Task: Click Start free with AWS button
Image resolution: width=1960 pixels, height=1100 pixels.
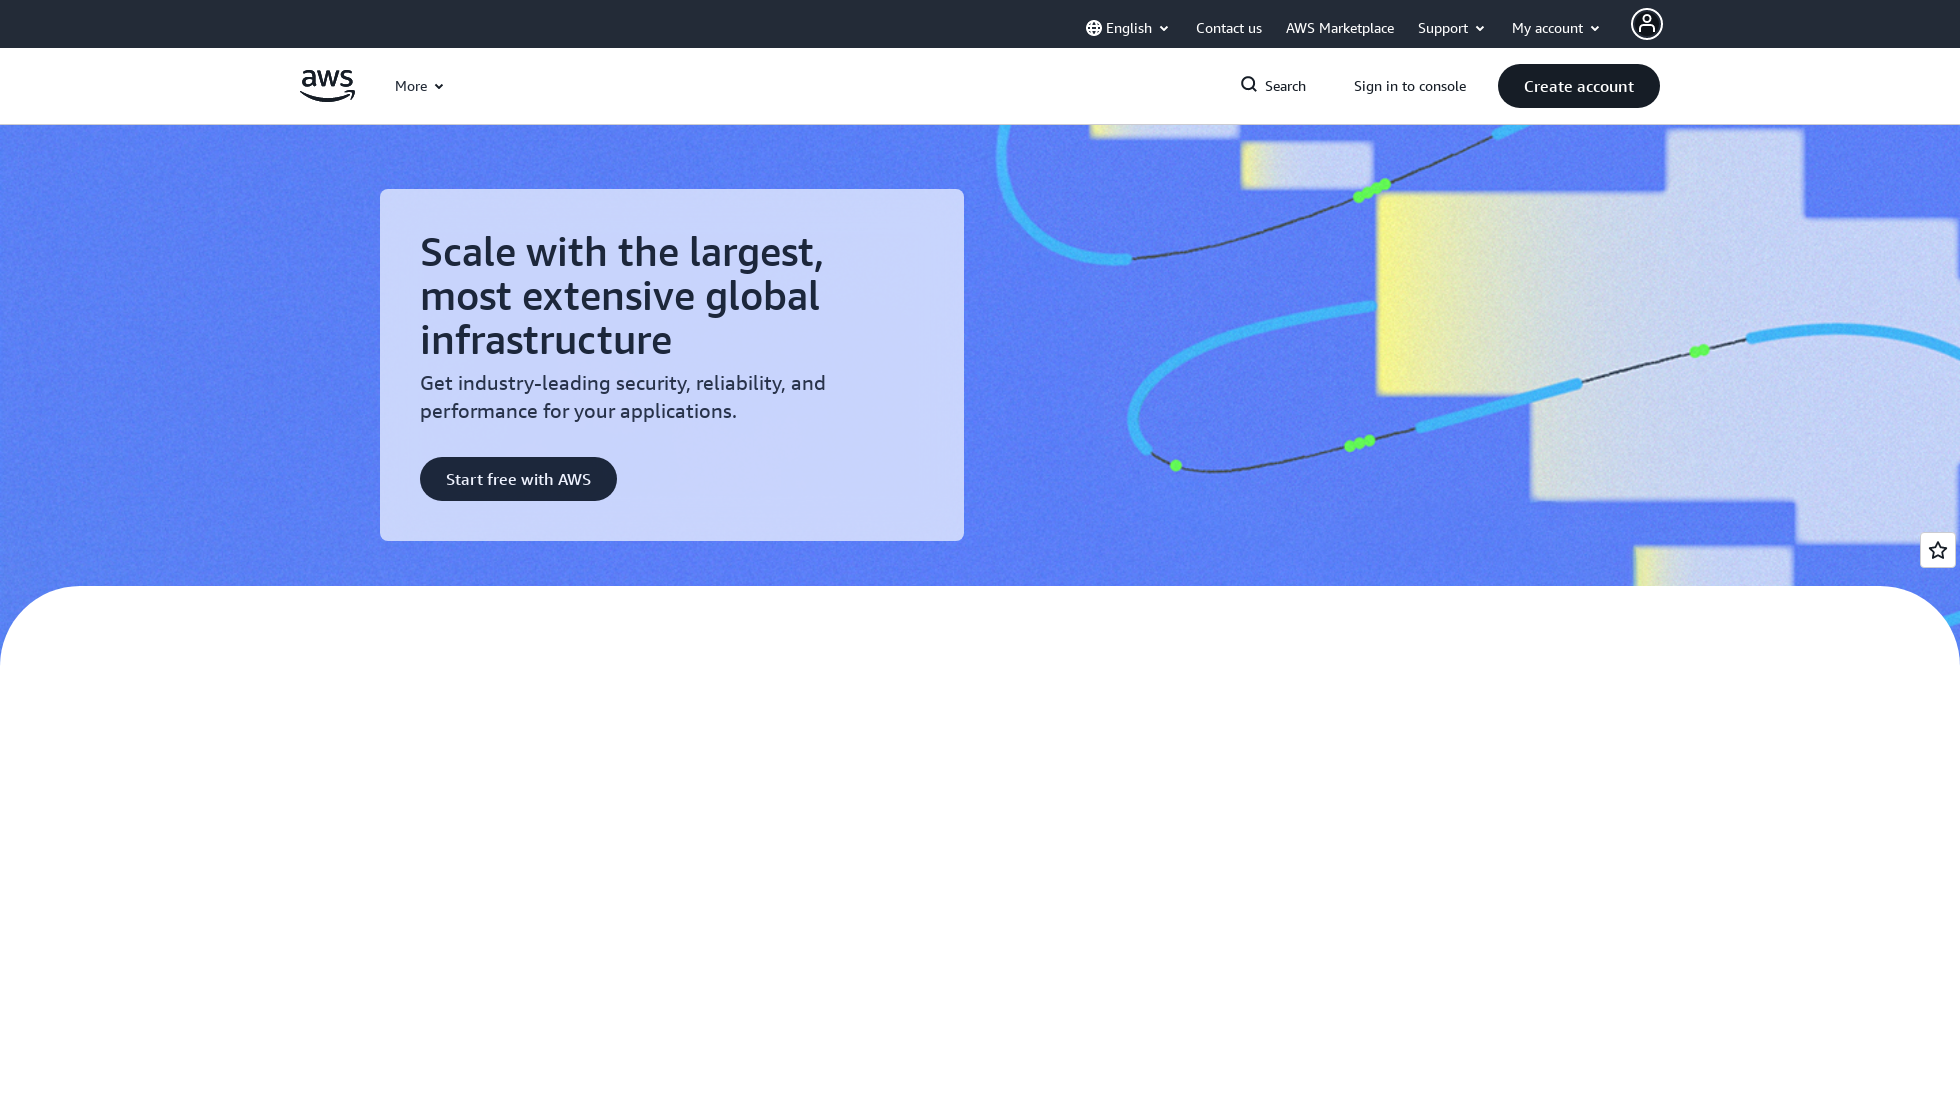Action: click(x=518, y=479)
